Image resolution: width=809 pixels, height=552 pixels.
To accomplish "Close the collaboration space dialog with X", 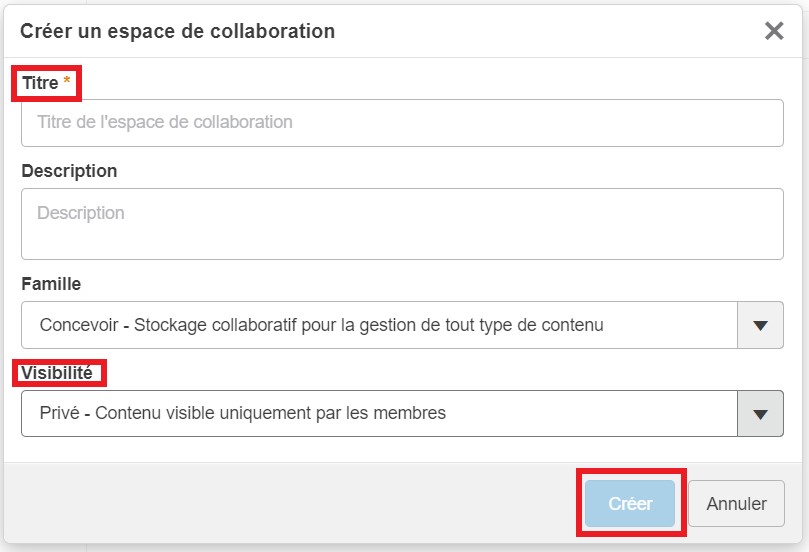I will tap(774, 31).
